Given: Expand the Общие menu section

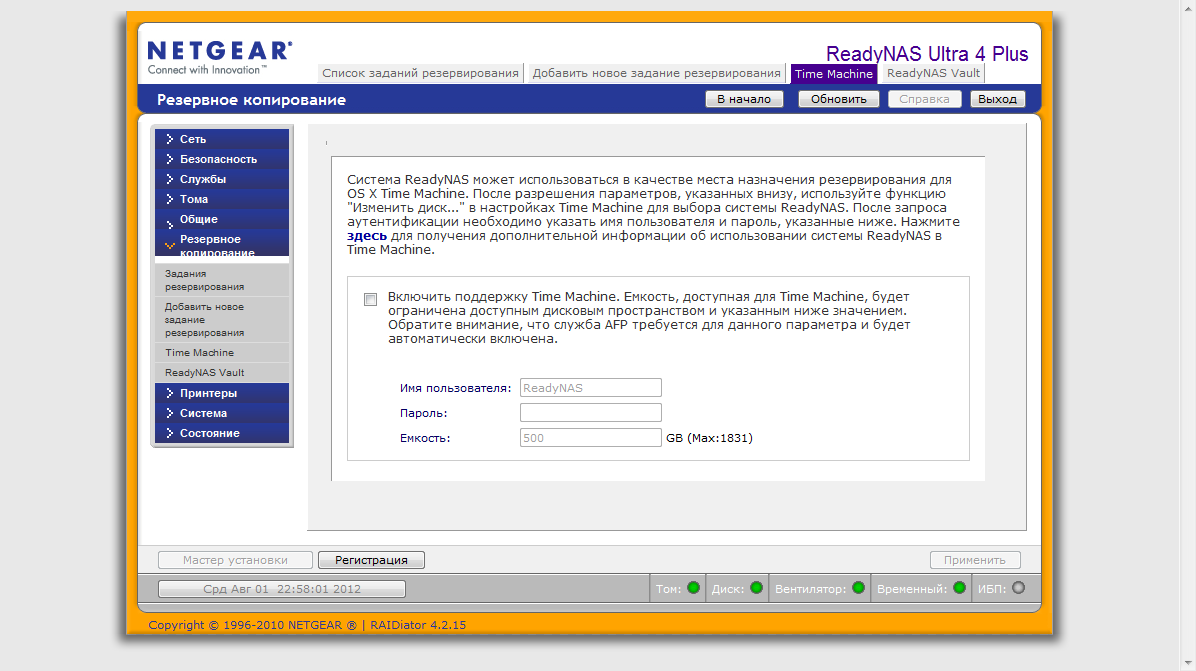Looking at the screenshot, I should click(x=222, y=219).
